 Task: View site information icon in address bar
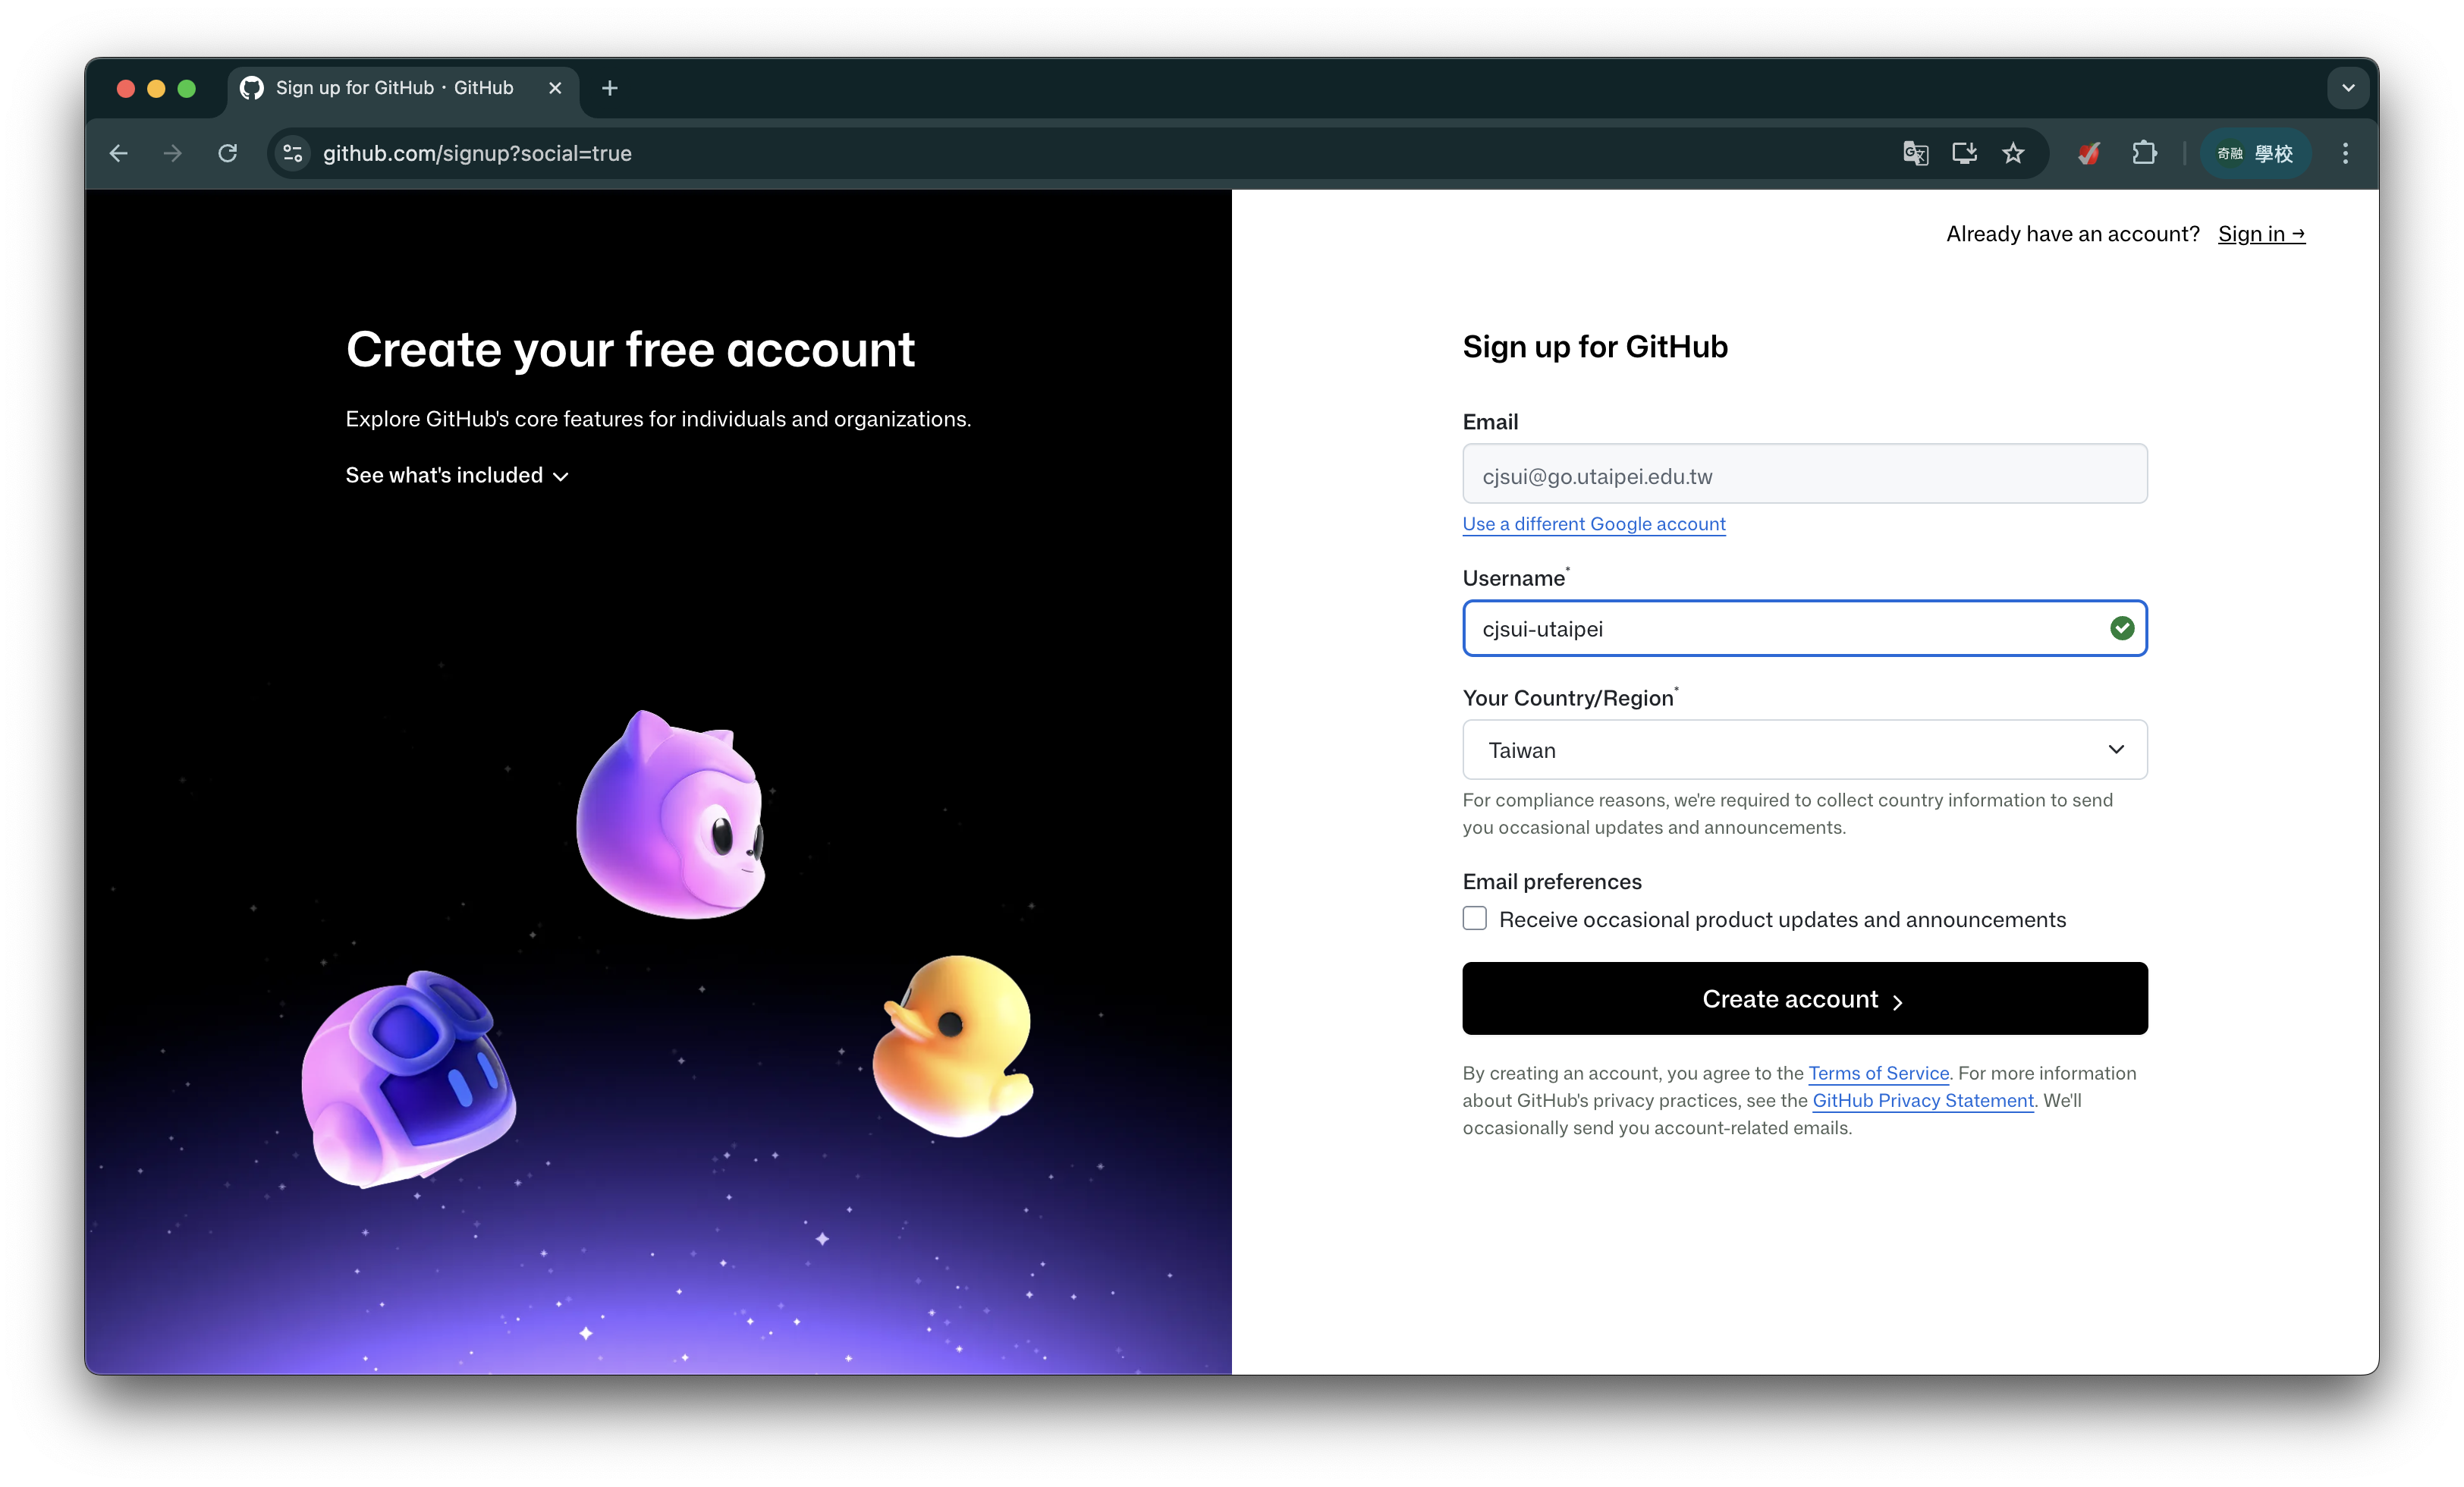(x=293, y=153)
